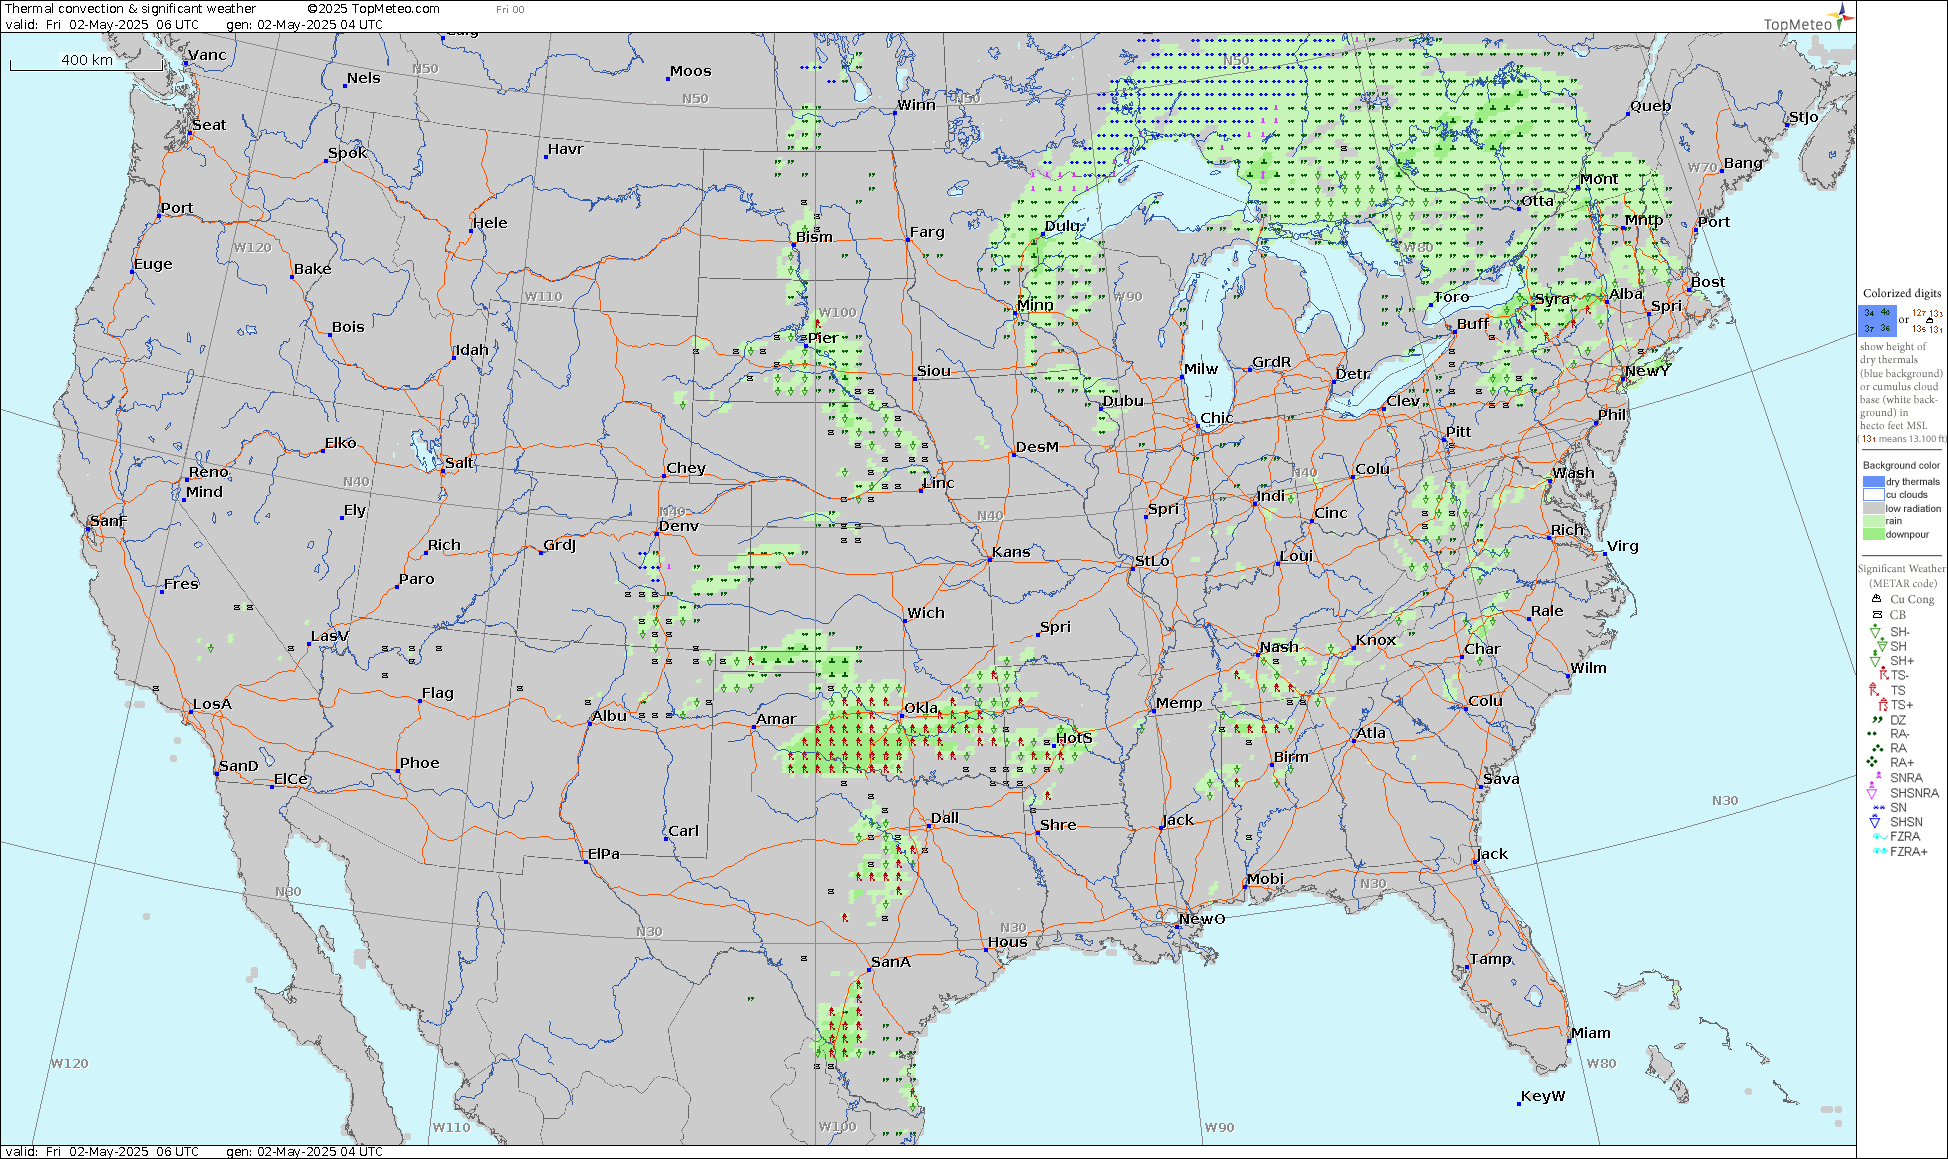Click the 'Fri 00' label at top
The height and width of the screenshot is (1159, 1948).
(510, 9)
